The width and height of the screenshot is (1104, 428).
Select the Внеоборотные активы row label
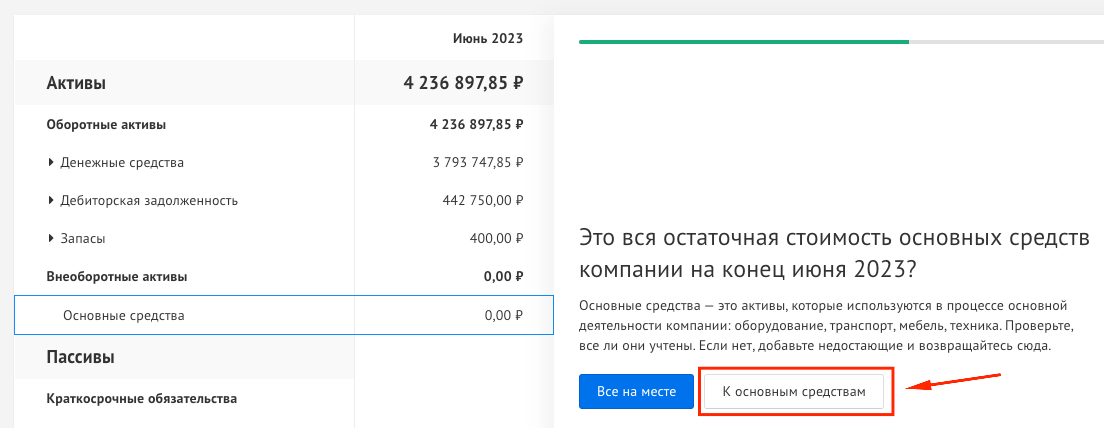click(x=117, y=277)
